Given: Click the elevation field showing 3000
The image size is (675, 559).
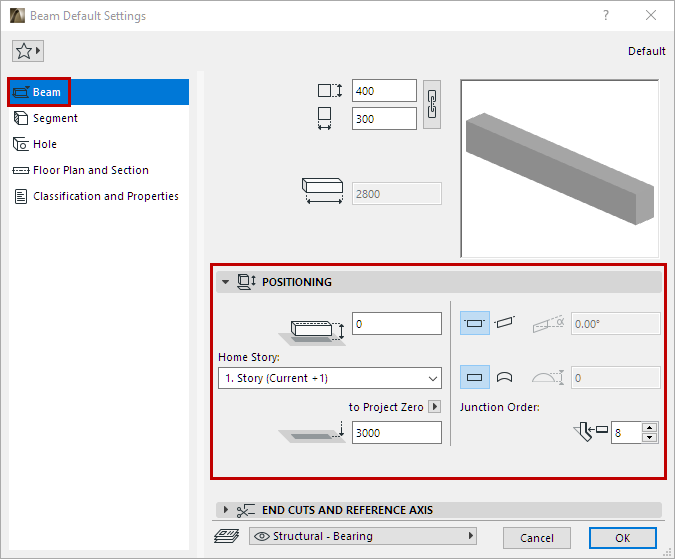Looking at the screenshot, I should click(396, 432).
